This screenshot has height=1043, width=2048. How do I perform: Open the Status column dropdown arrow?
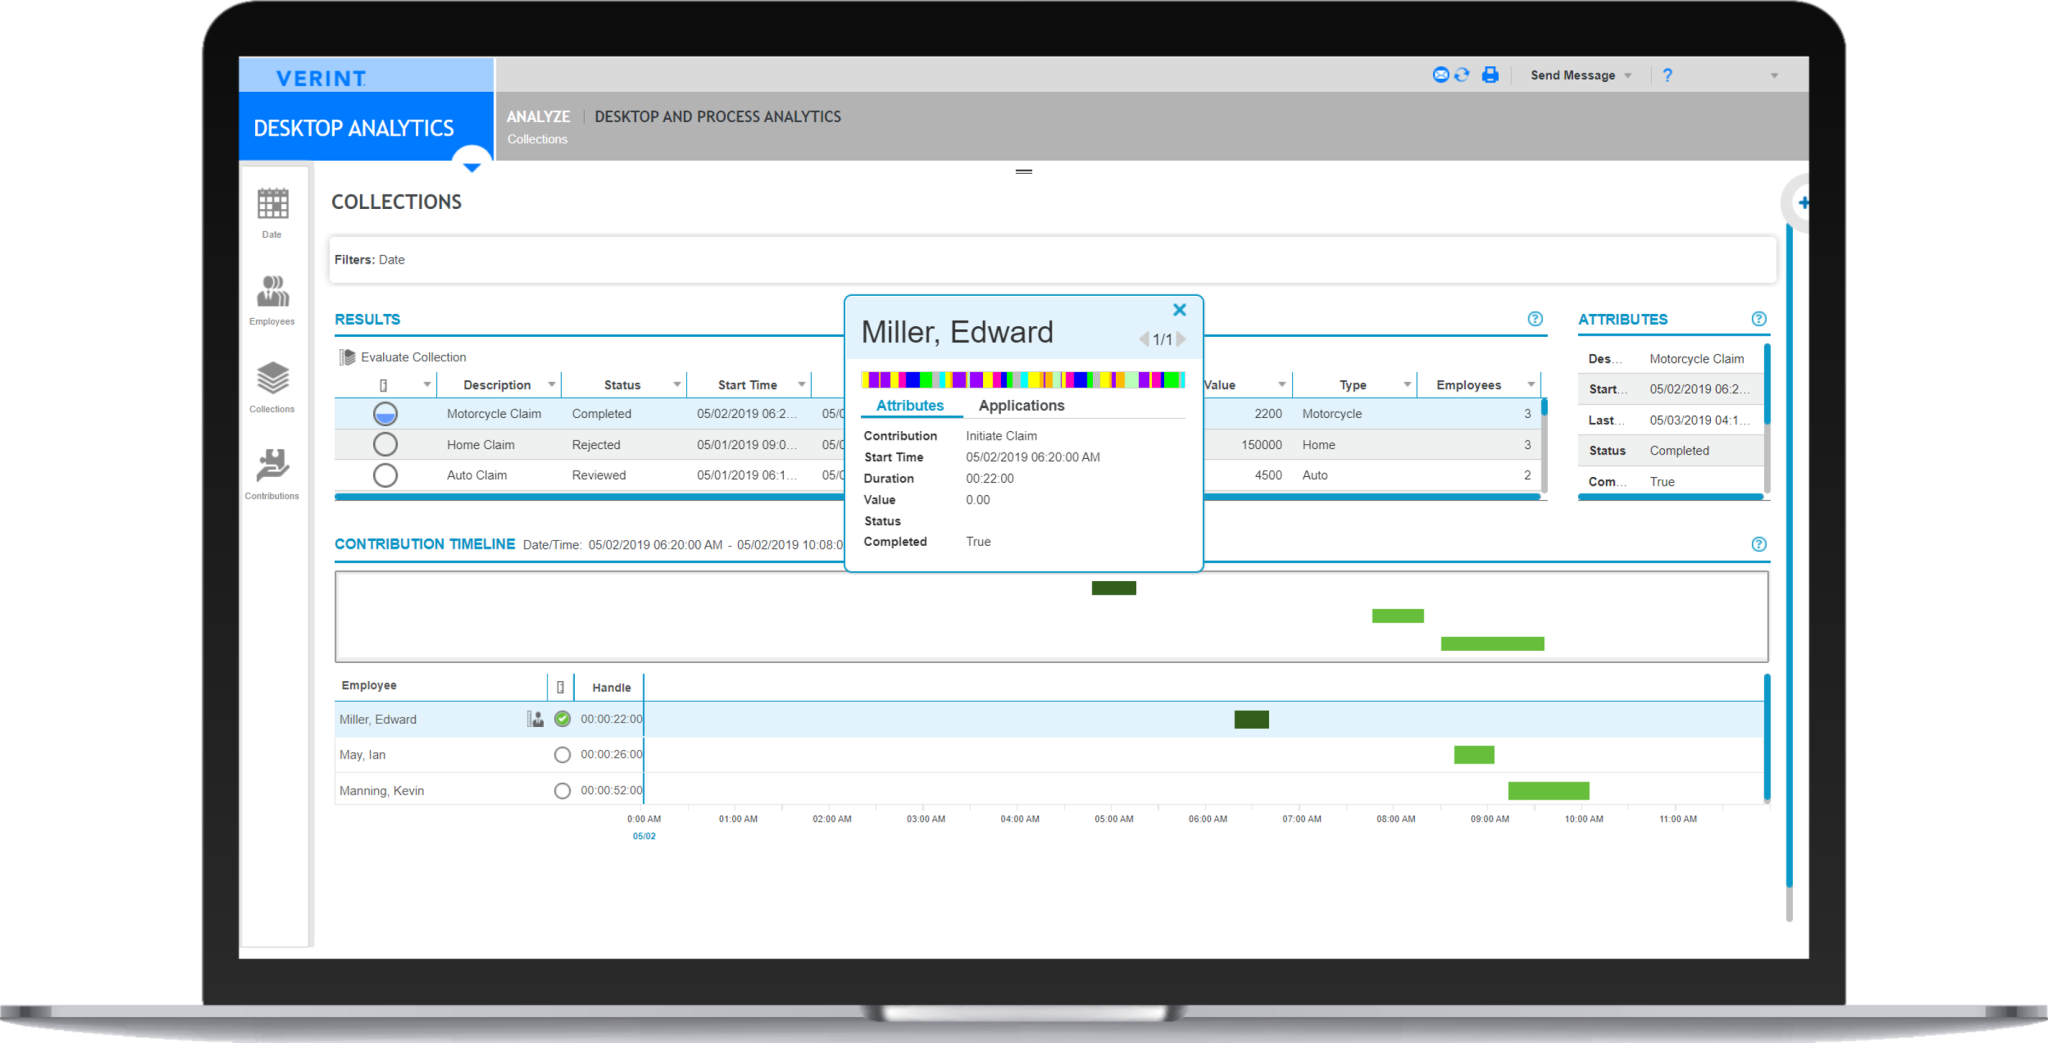(677, 385)
